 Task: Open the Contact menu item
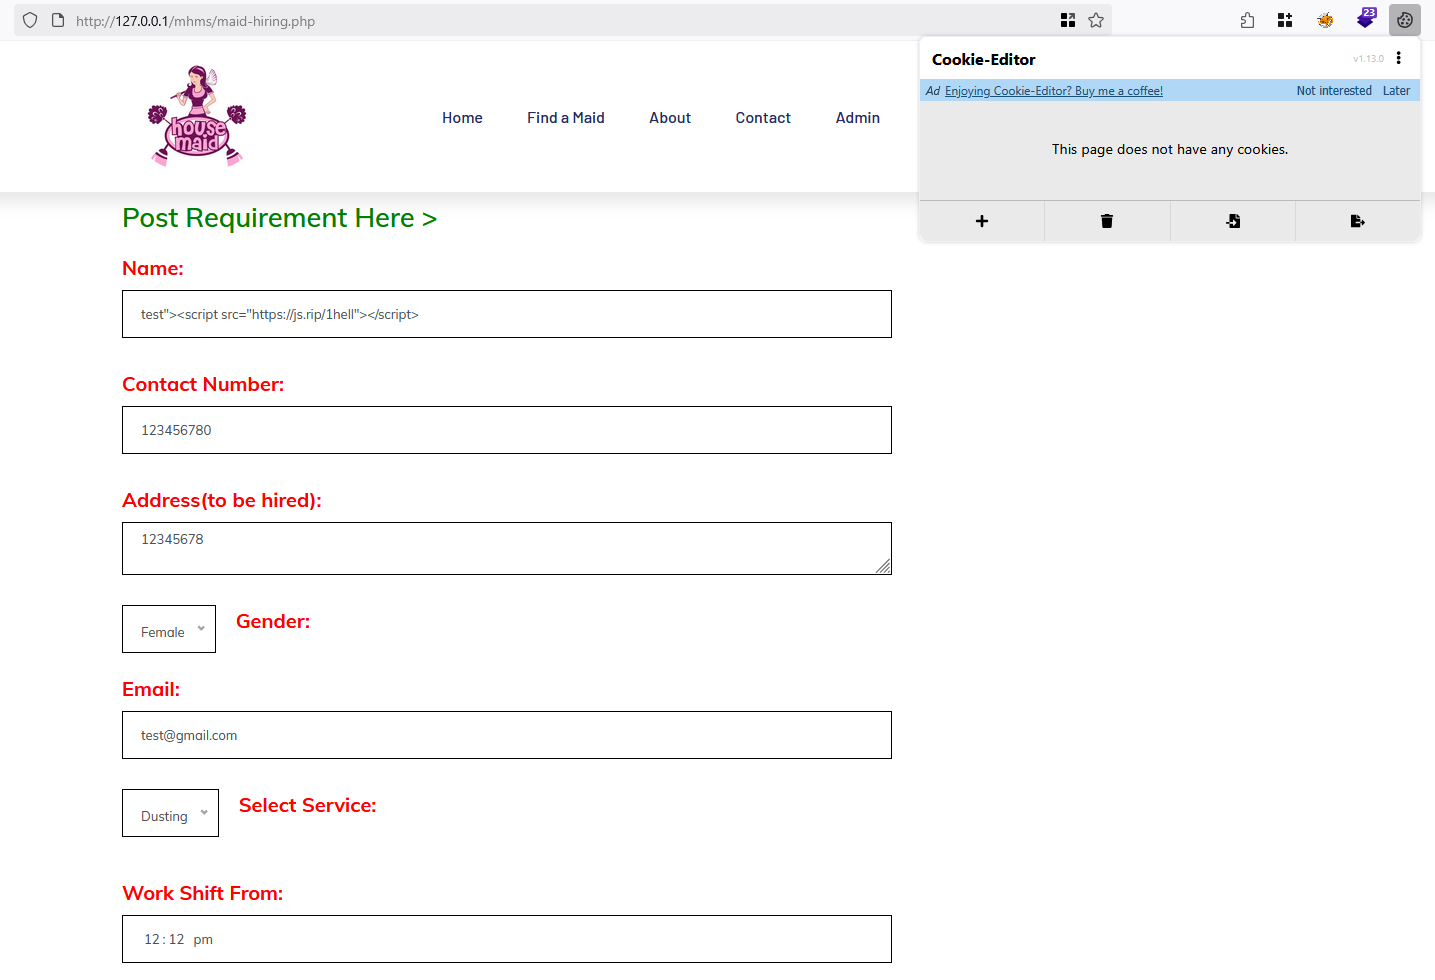pyautogui.click(x=763, y=118)
